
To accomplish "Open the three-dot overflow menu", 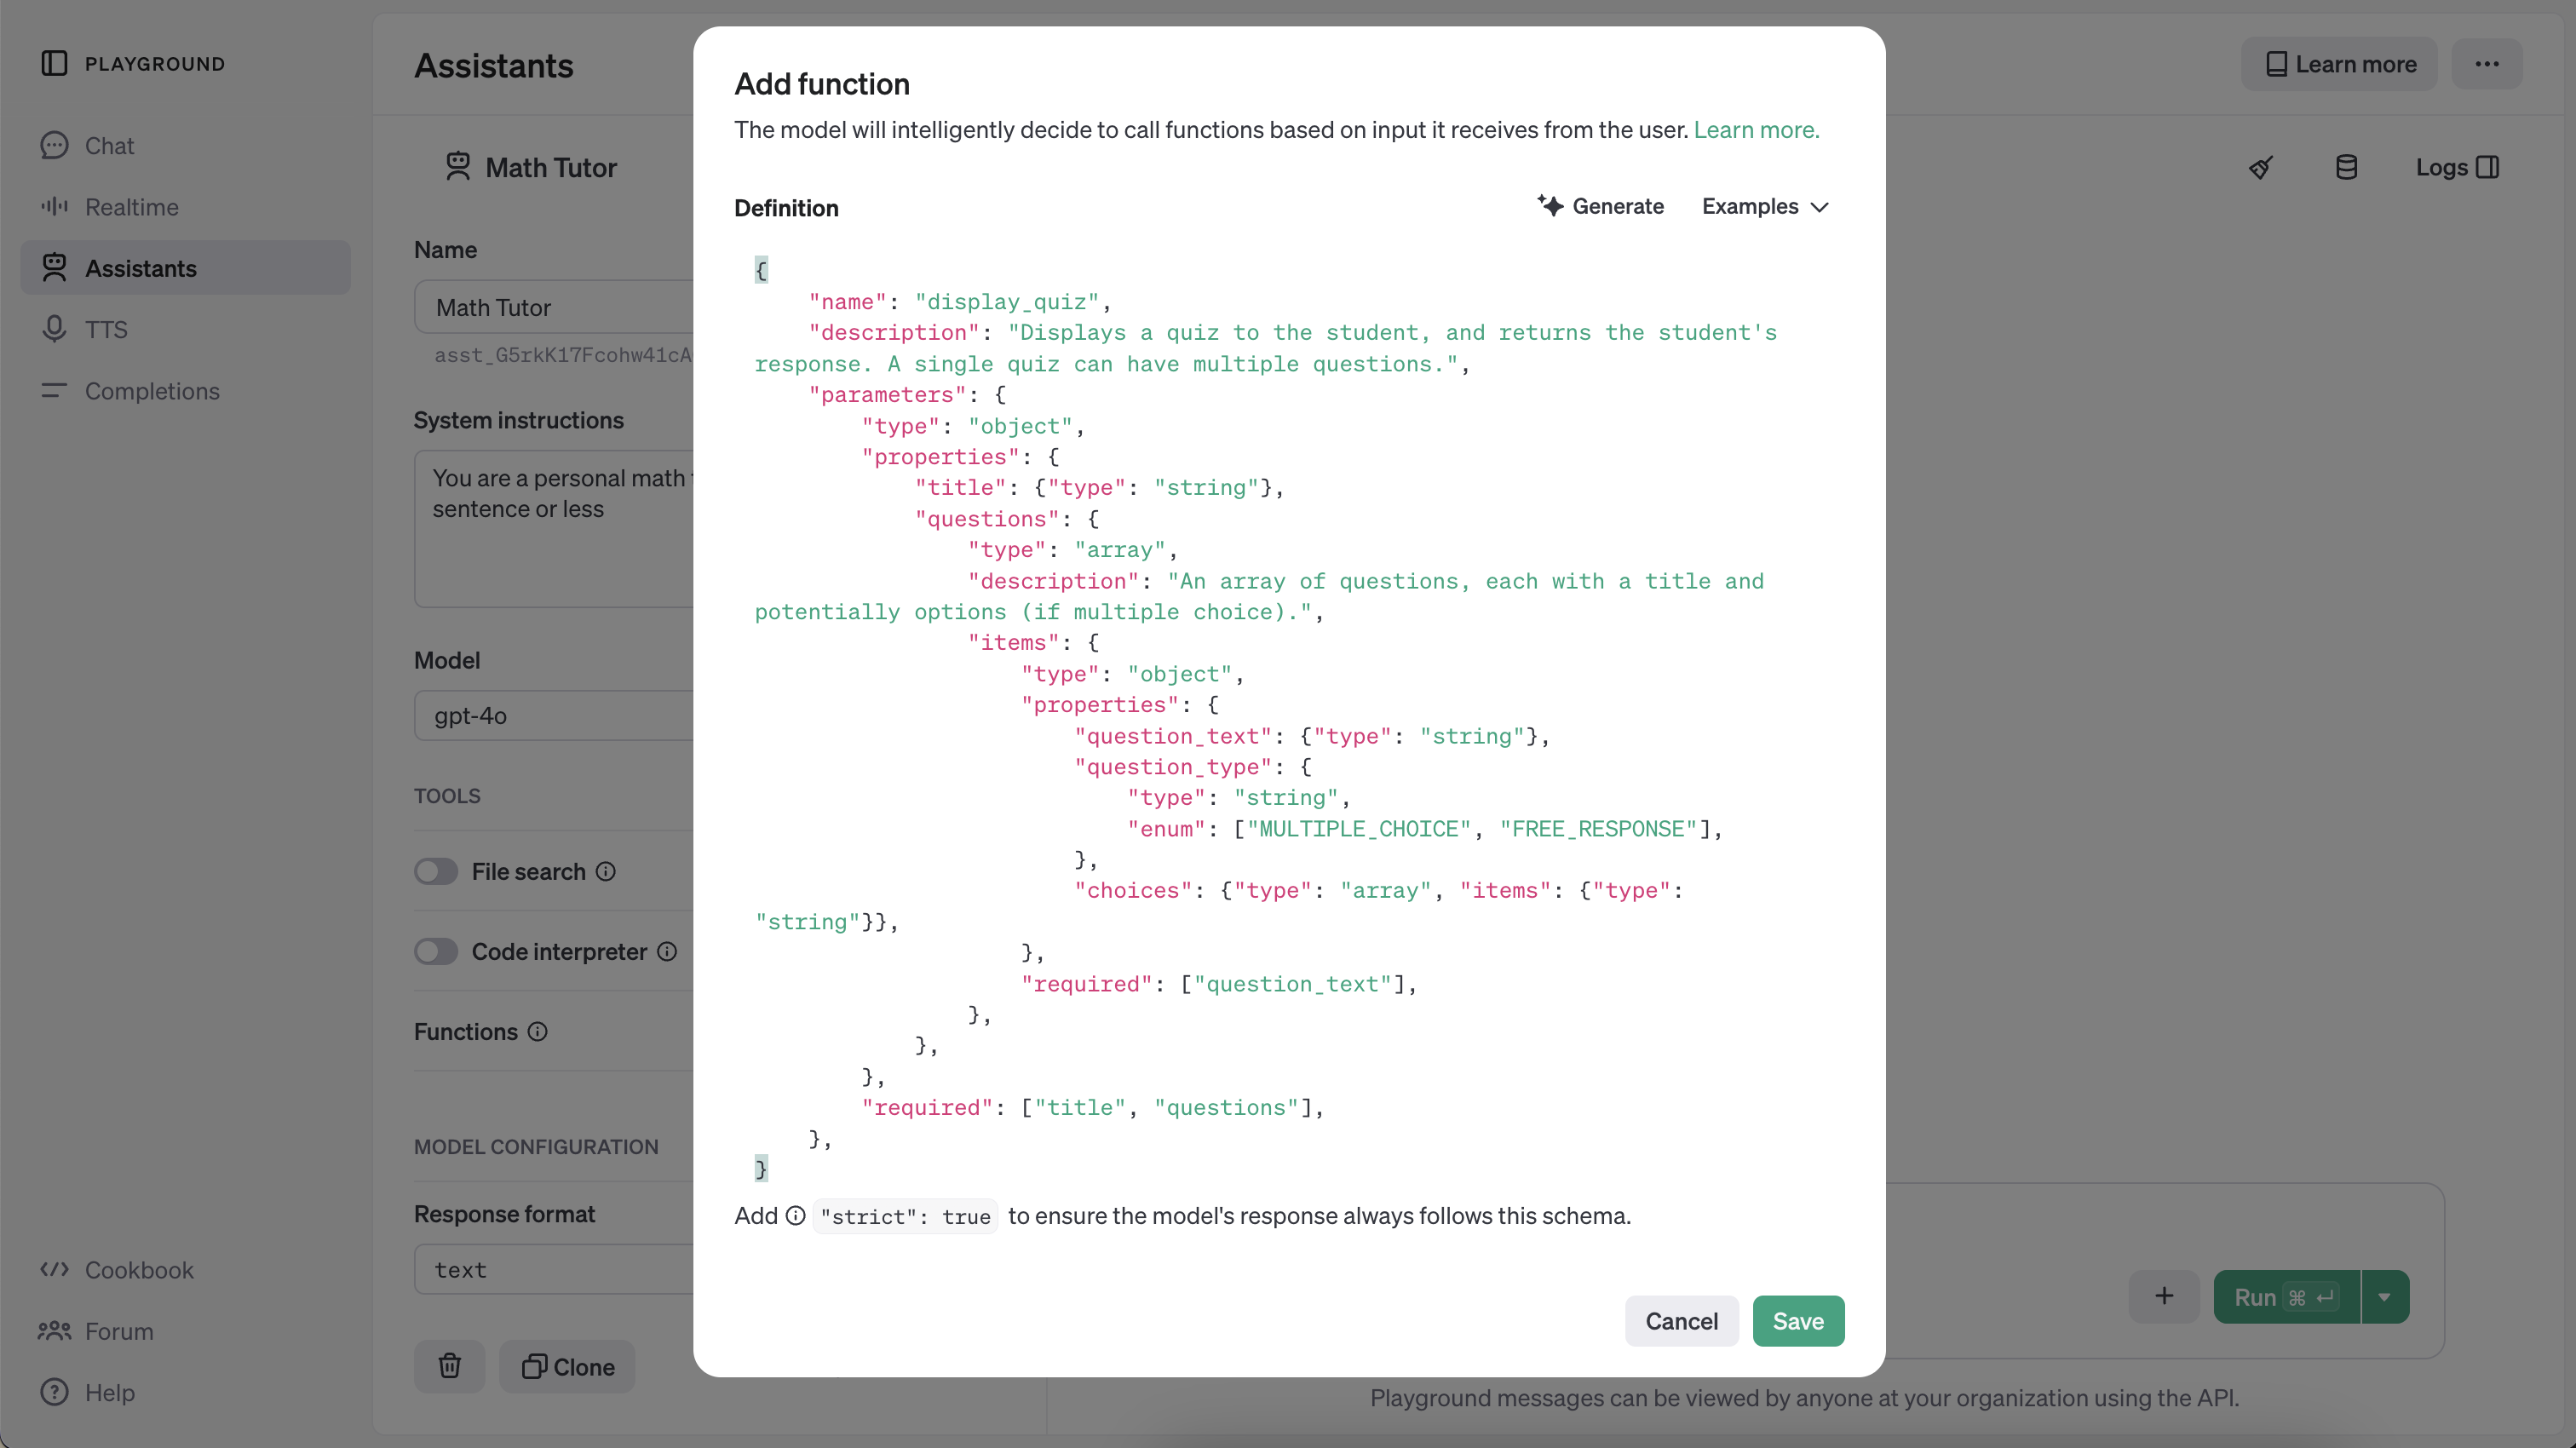I will (x=2488, y=63).
